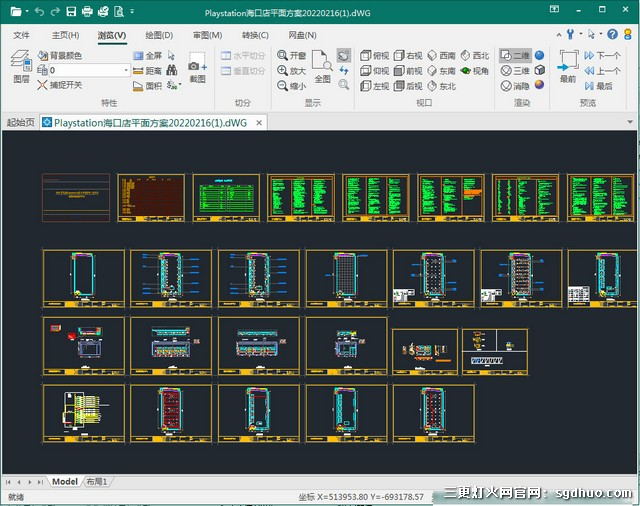Select 西北 northwest isometric view
640x506 pixels.
pos(475,55)
